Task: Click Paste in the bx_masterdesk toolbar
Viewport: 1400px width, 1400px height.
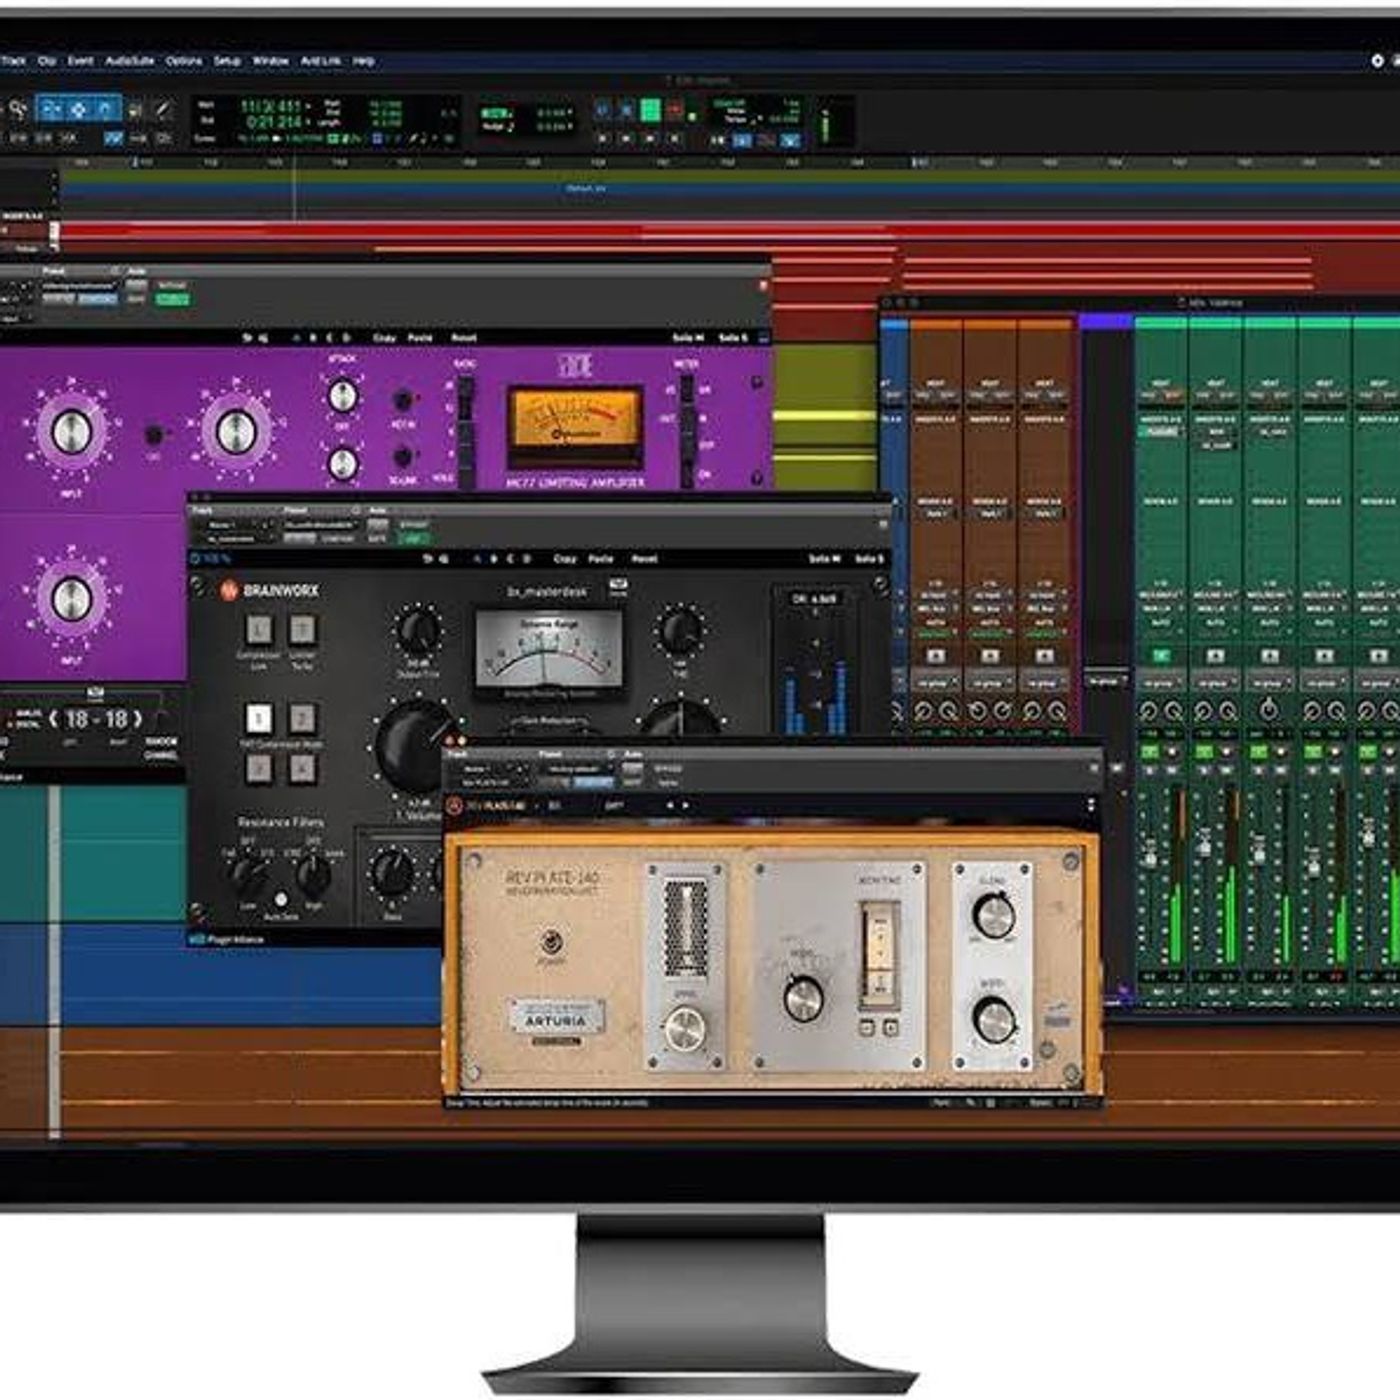Action: 601,559
